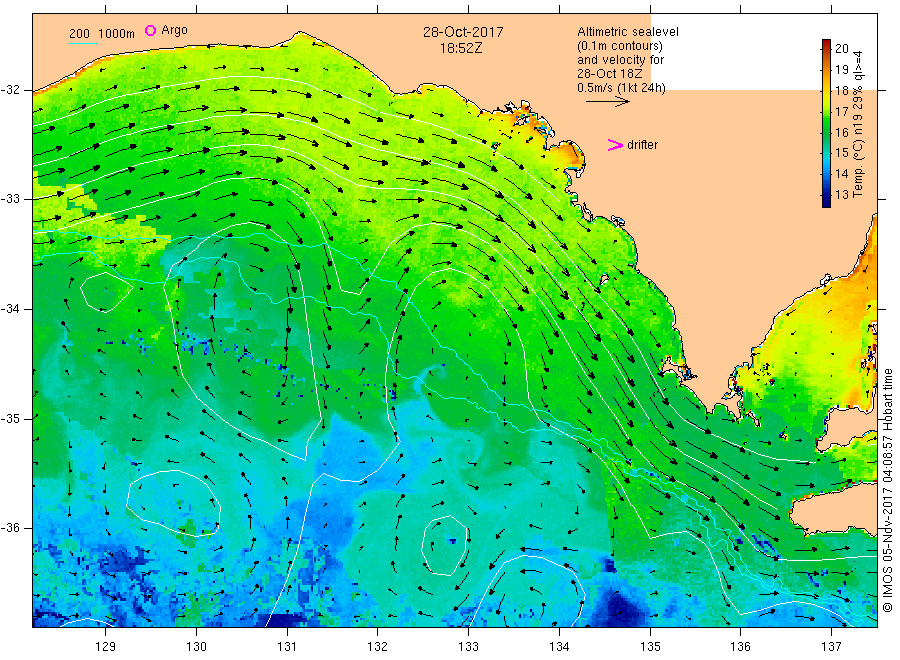900x660 pixels.
Task: Click the longitude label 134
Action: click(559, 647)
